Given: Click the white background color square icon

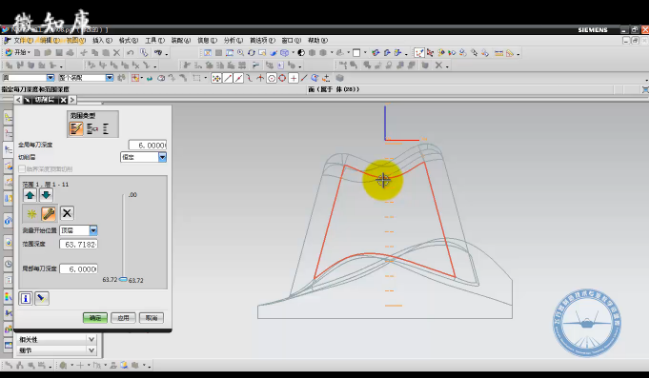Looking at the screenshot, I should coord(356,53).
